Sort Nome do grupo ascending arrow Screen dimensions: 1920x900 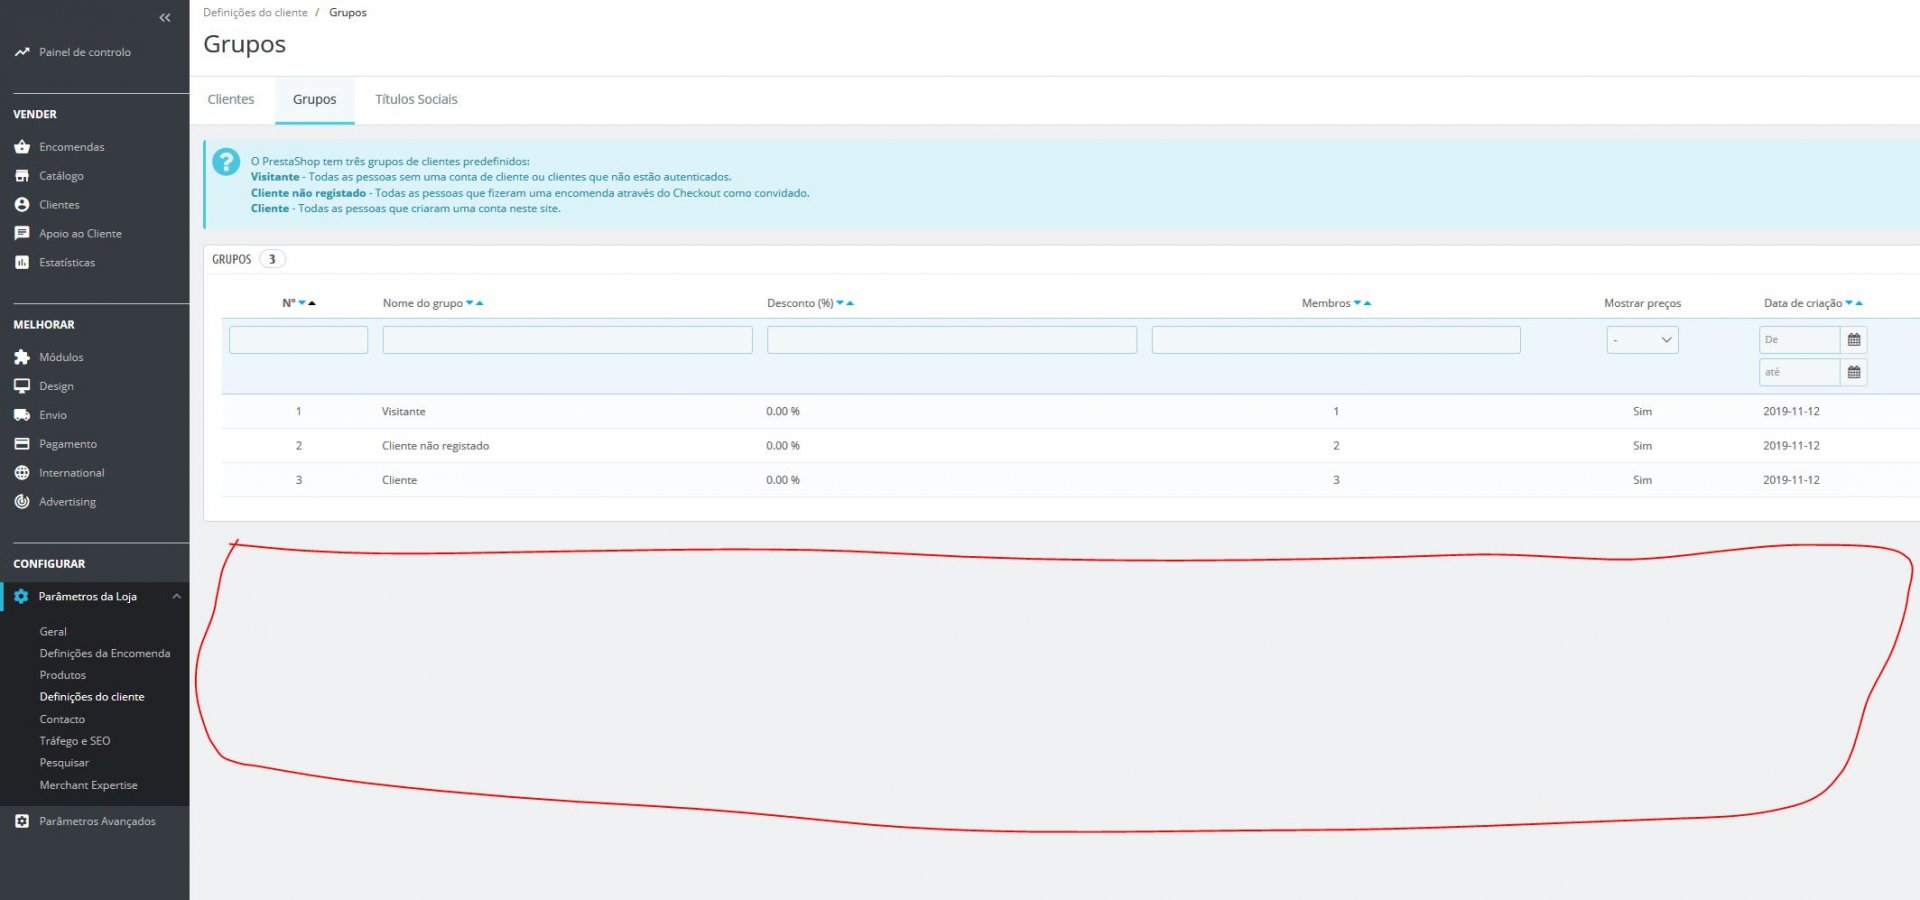tap(480, 303)
